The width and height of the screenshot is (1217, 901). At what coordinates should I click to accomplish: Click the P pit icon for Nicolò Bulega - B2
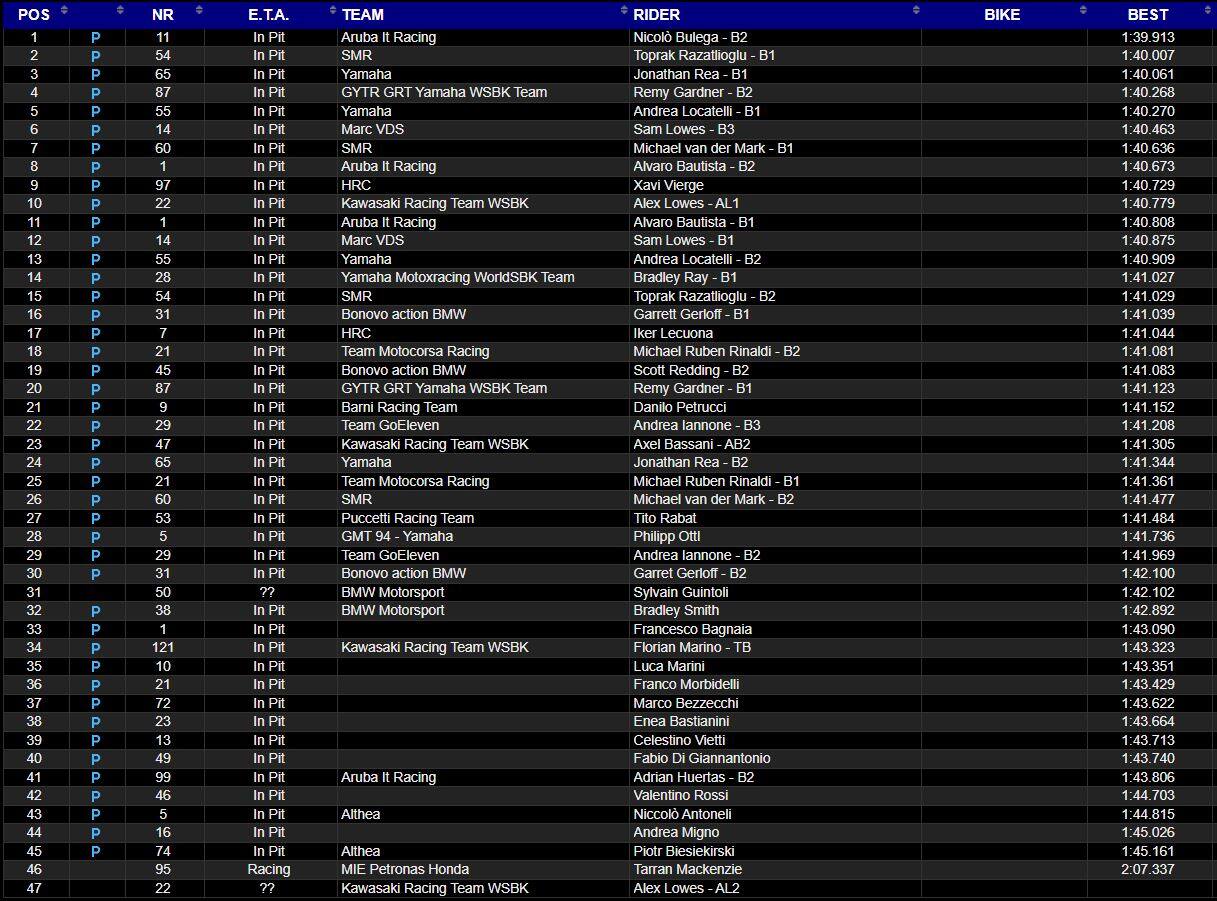click(x=96, y=38)
